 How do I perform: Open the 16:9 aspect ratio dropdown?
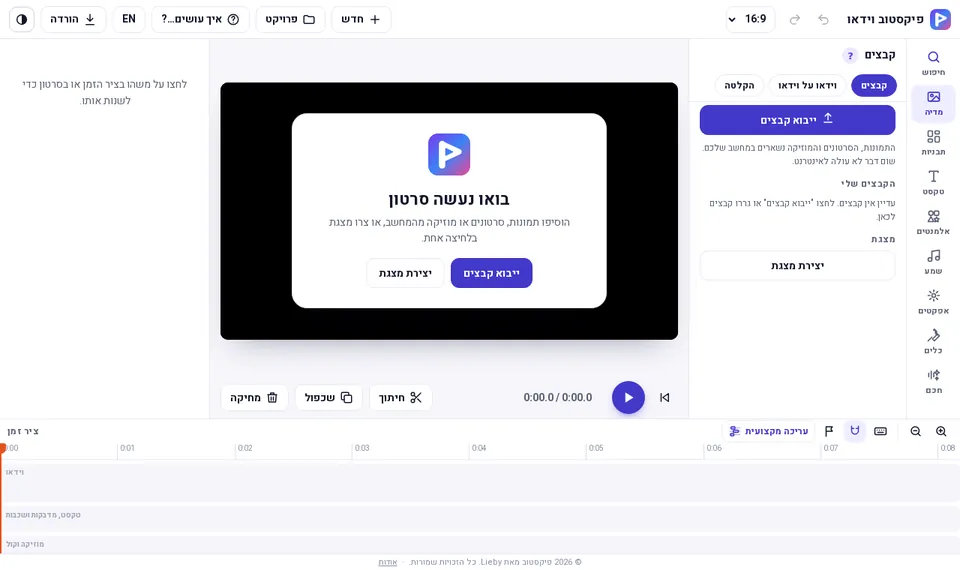[x=750, y=19]
